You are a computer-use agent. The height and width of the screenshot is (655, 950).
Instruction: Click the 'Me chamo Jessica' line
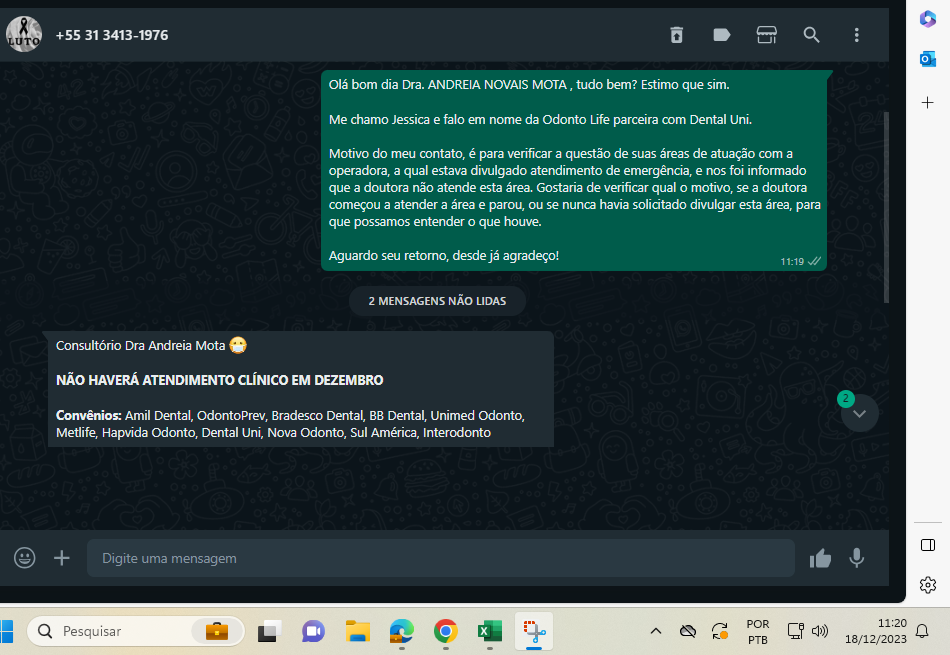click(x=540, y=119)
